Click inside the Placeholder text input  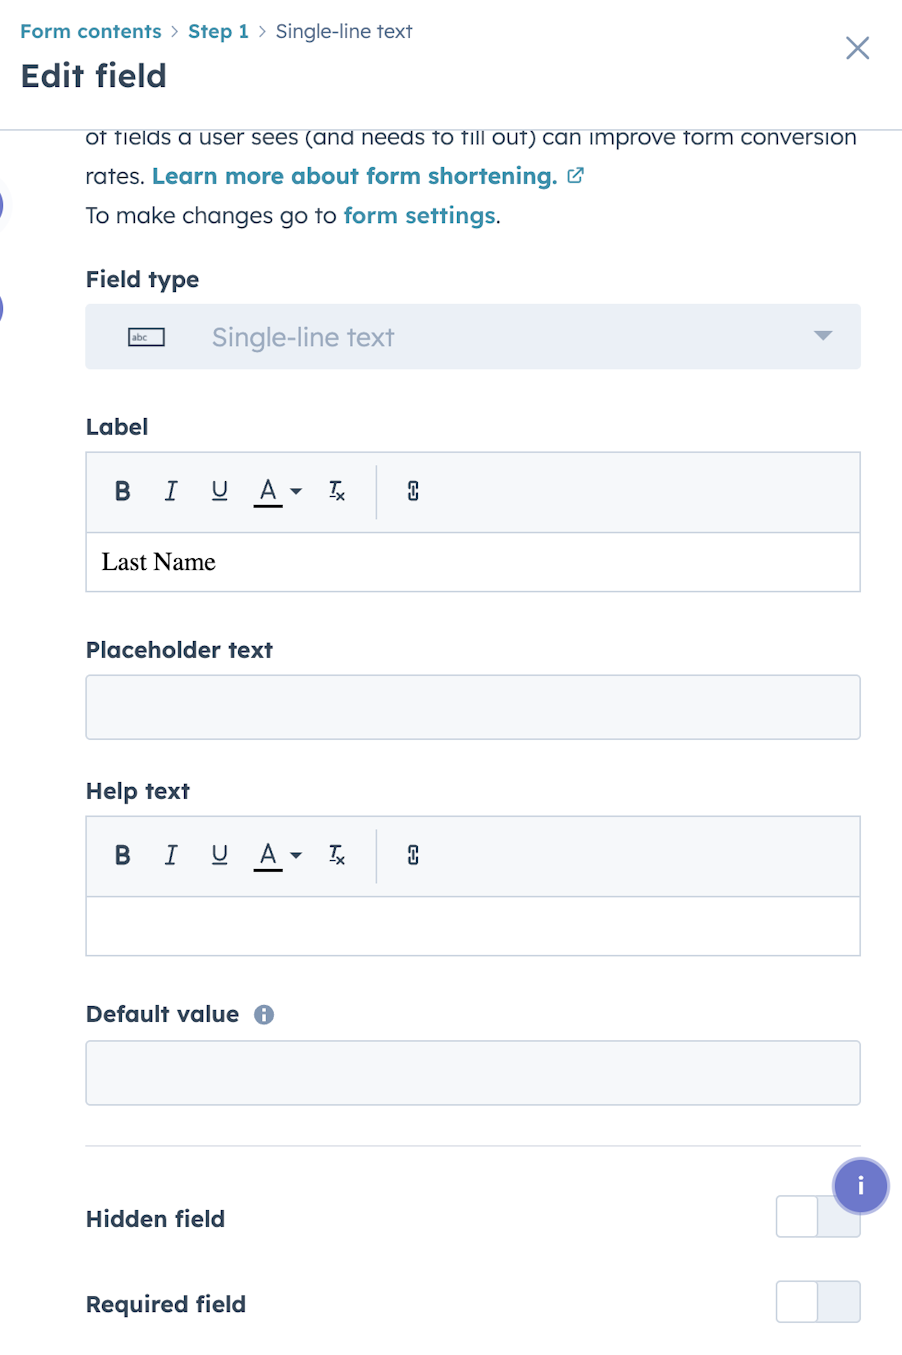click(472, 707)
